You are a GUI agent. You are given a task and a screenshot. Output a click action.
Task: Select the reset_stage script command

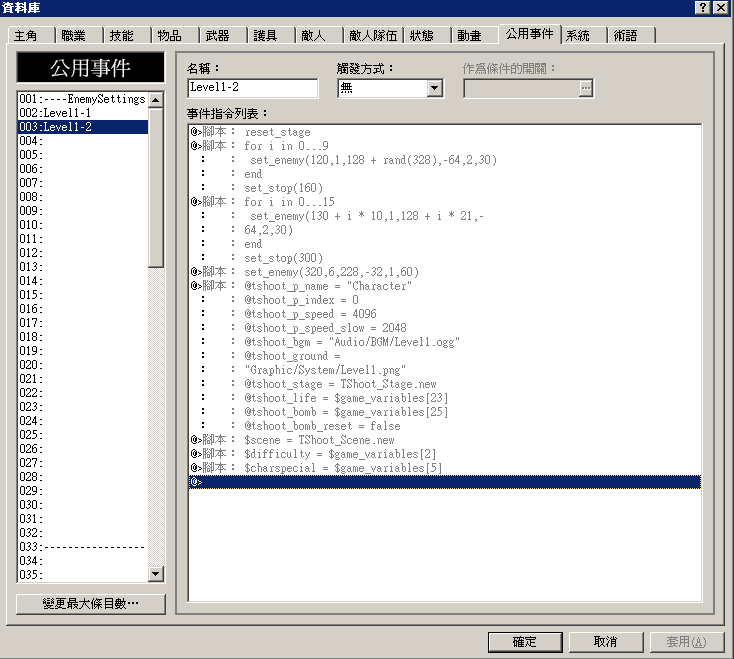click(x=445, y=132)
